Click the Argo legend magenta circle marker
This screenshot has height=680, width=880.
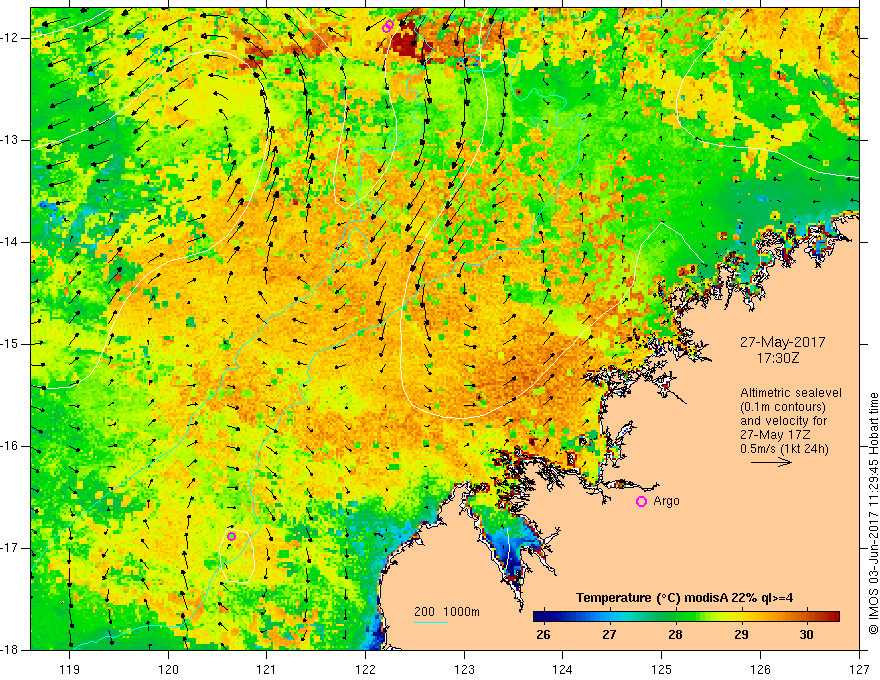(641, 502)
